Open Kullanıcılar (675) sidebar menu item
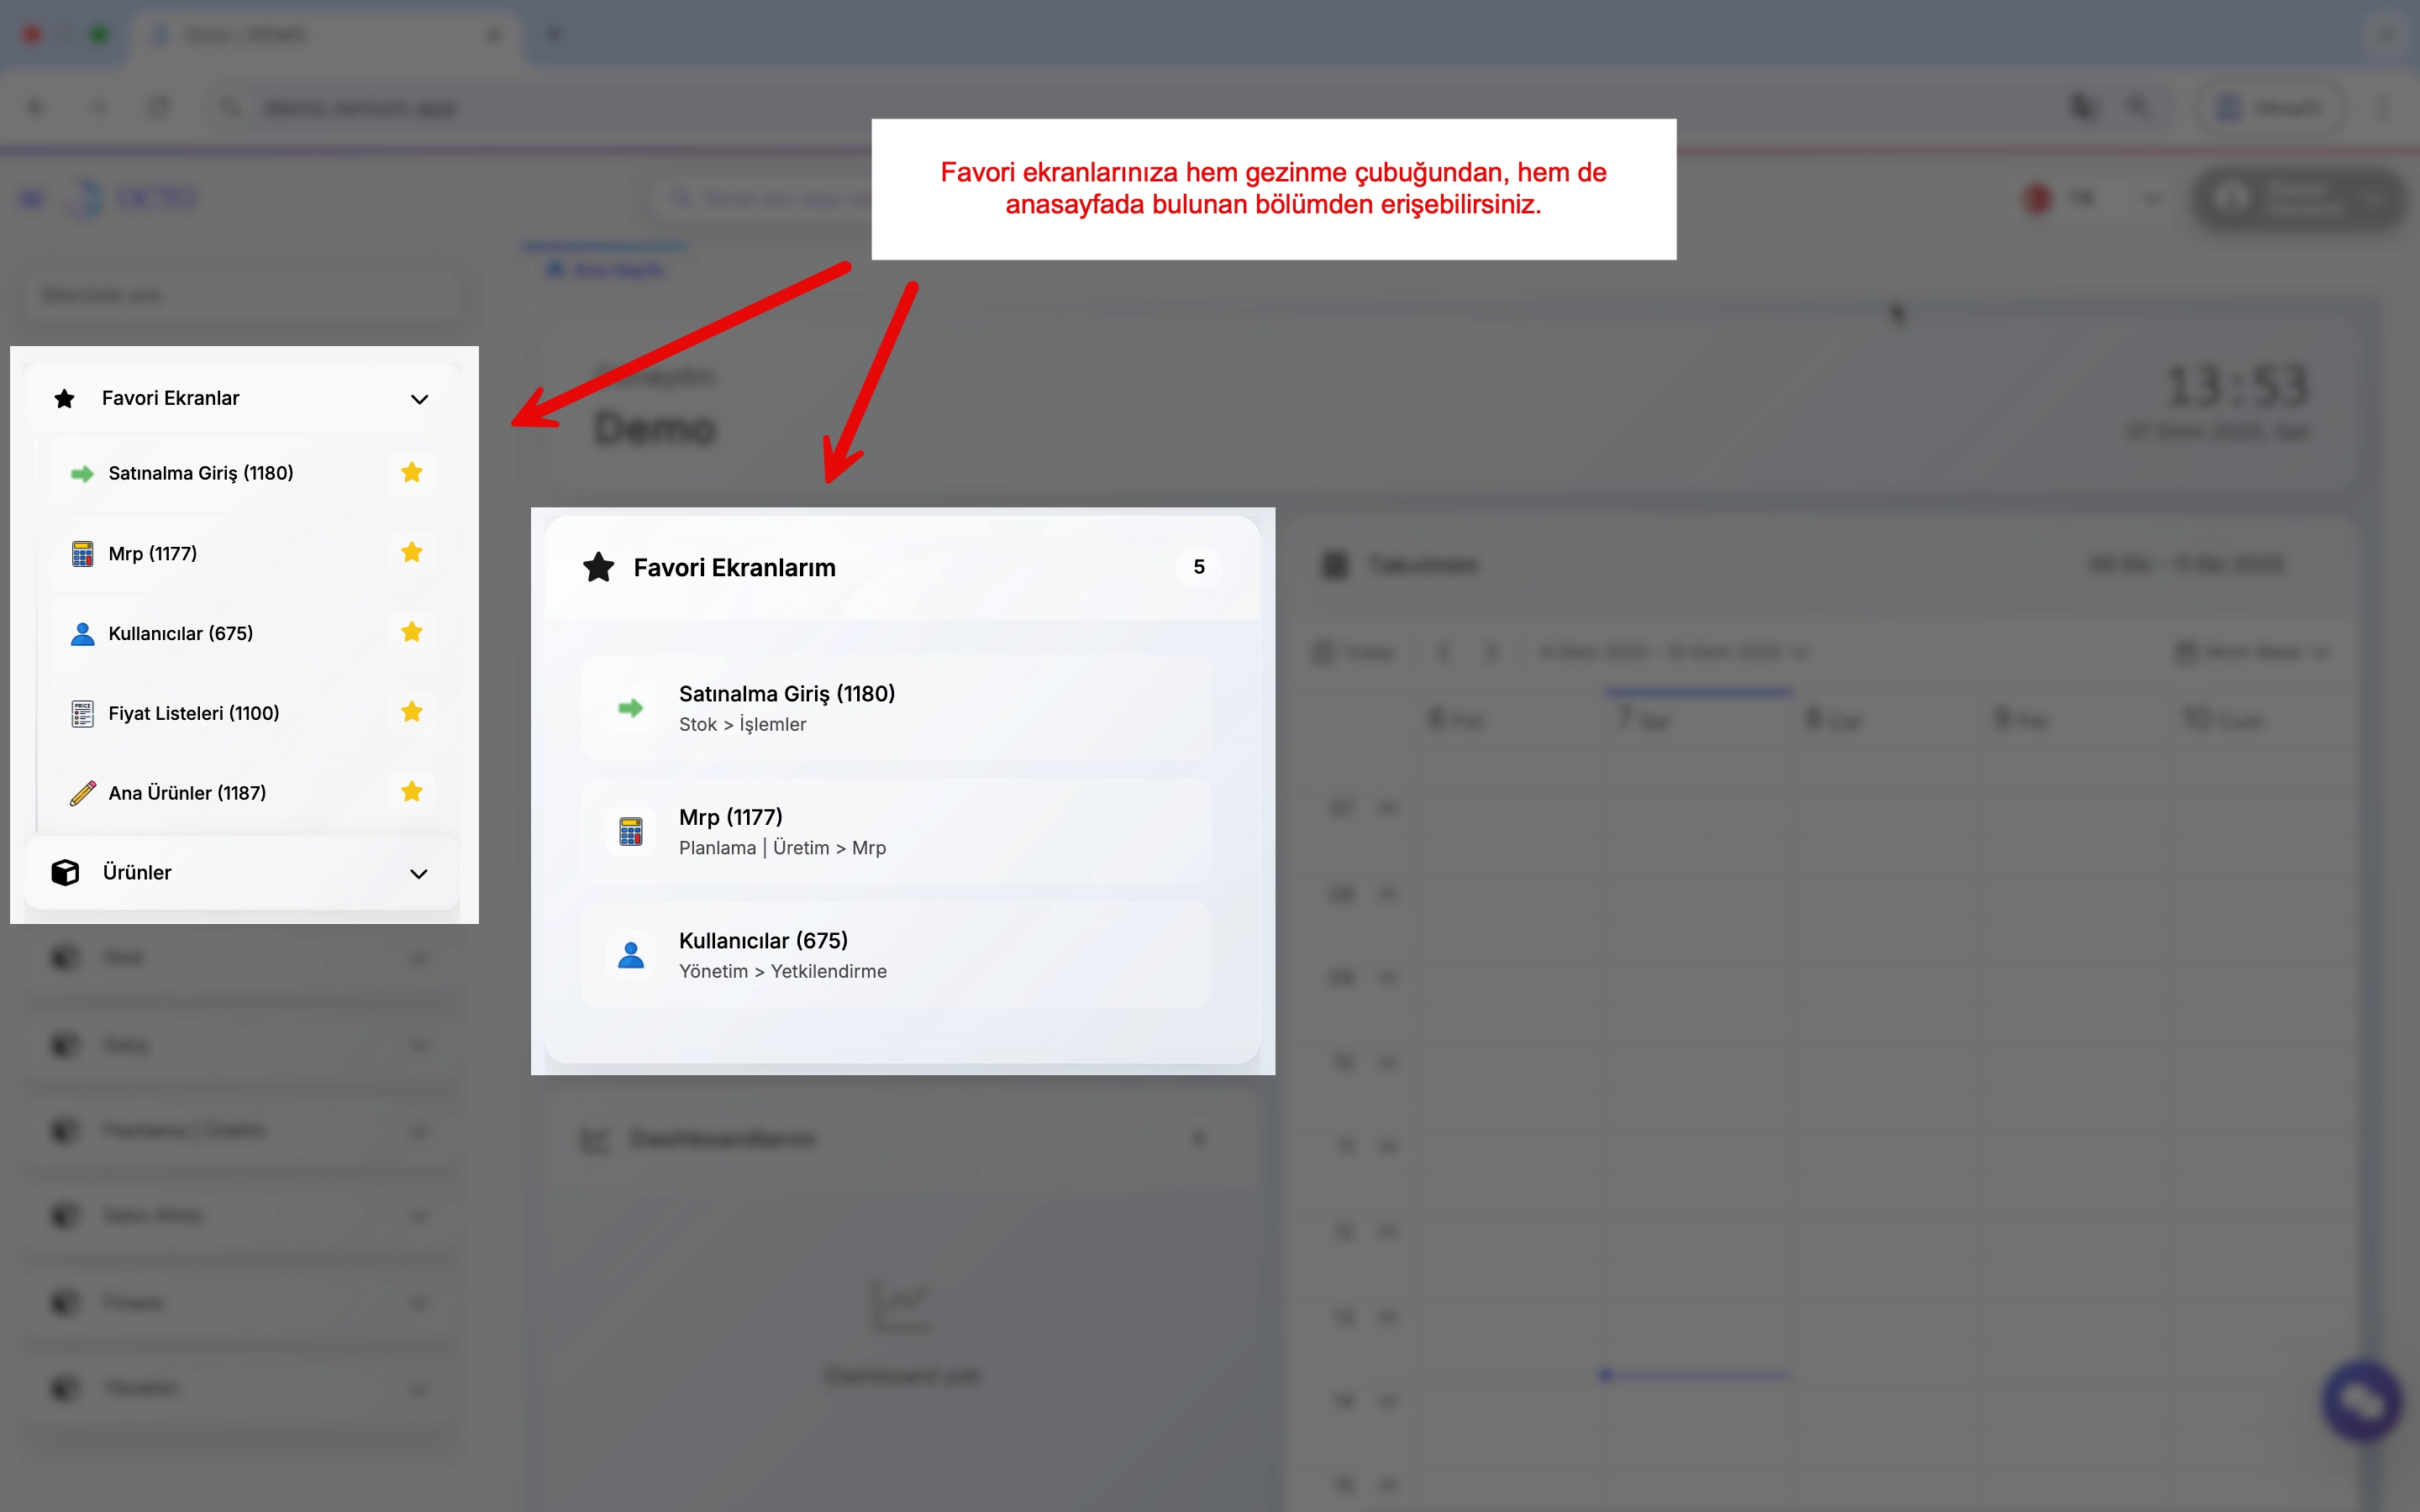Image resolution: width=2420 pixels, height=1512 pixels. [181, 633]
